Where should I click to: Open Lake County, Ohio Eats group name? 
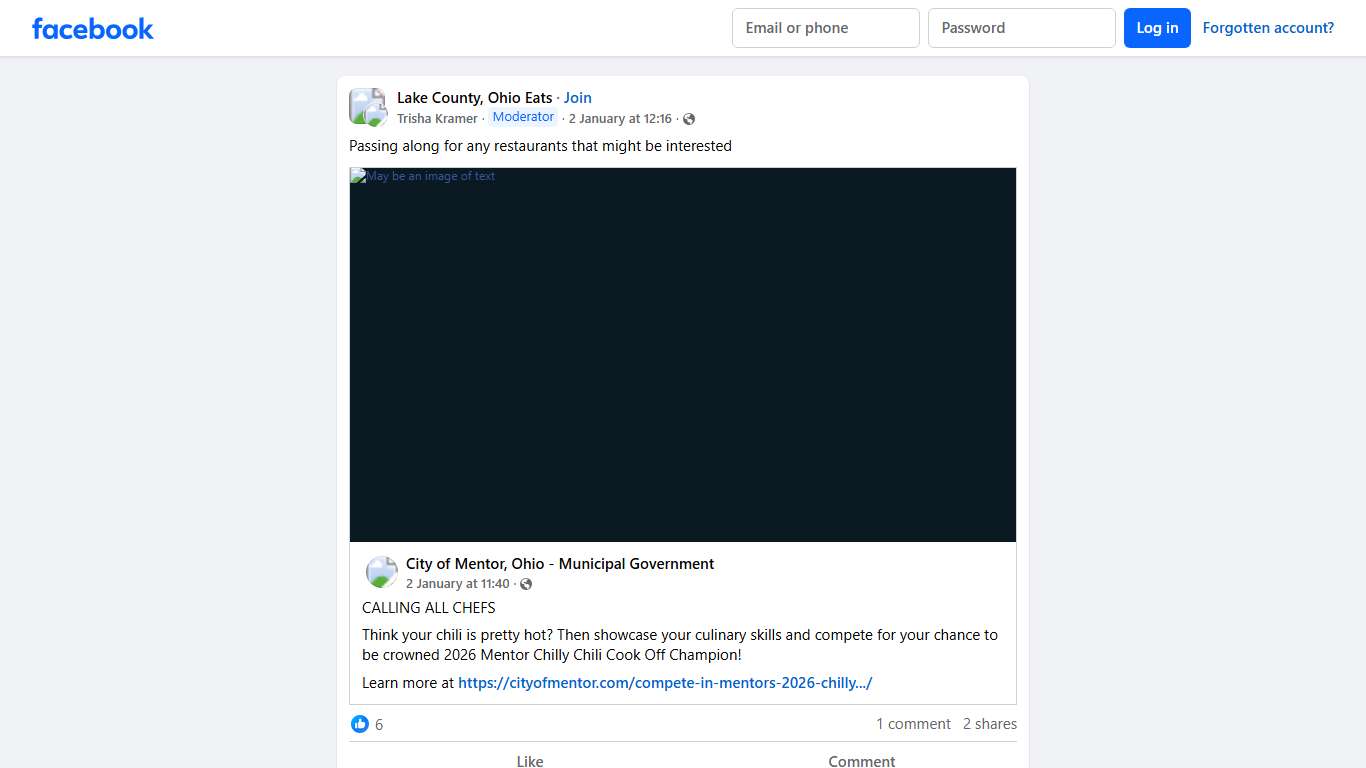474,98
